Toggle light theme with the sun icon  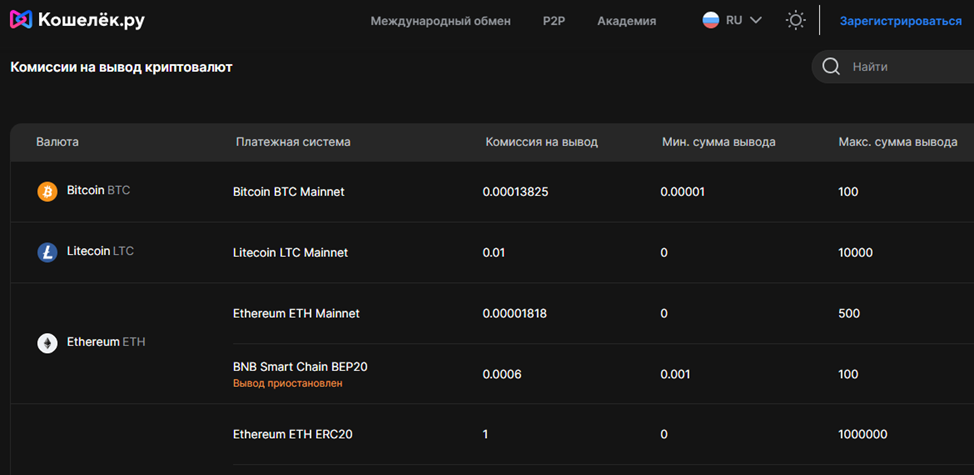[x=796, y=20]
